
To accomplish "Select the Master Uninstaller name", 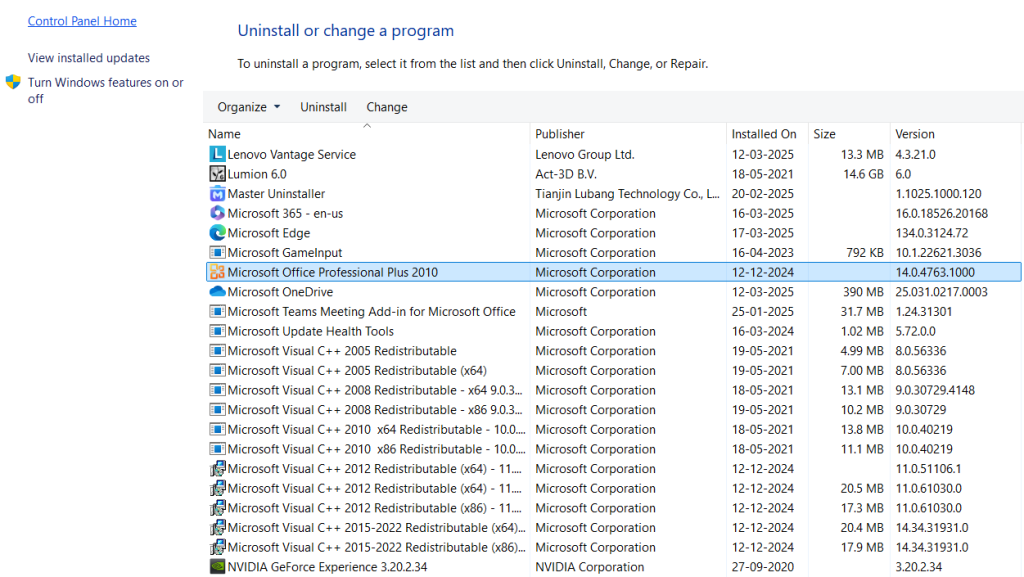I will 276,193.
